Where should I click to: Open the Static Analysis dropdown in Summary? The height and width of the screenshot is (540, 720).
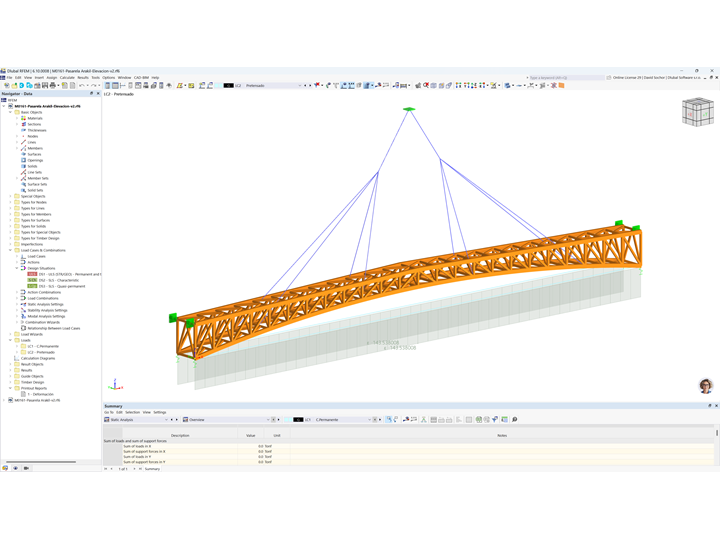pos(166,420)
